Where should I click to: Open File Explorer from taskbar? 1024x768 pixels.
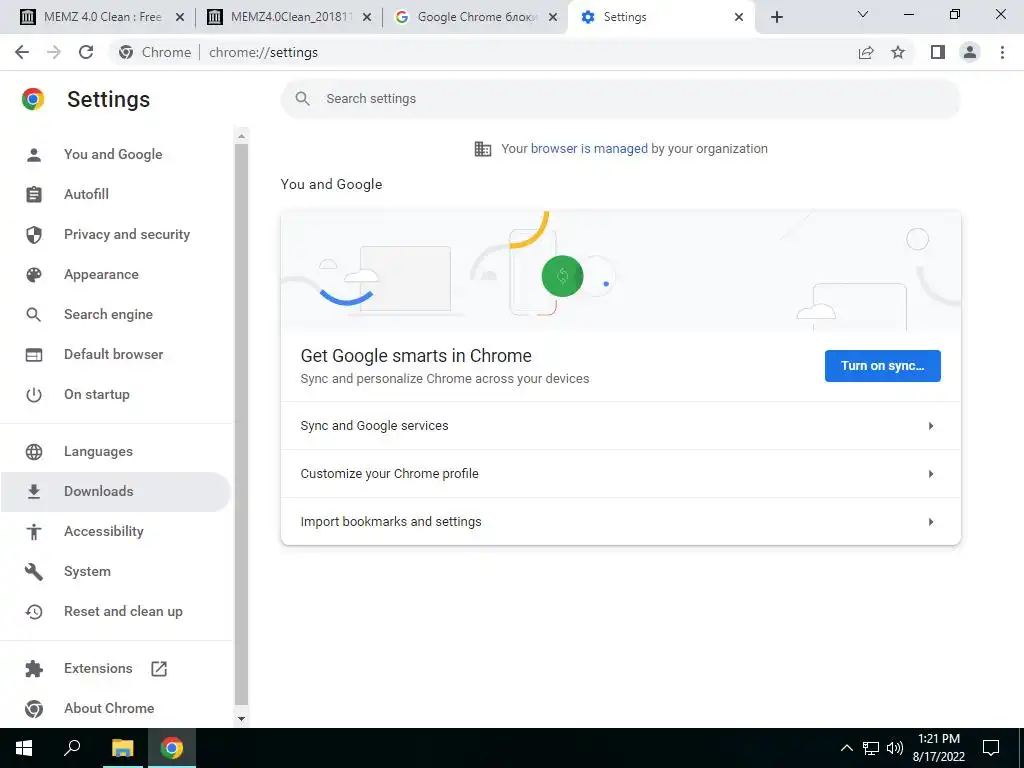(122, 748)
